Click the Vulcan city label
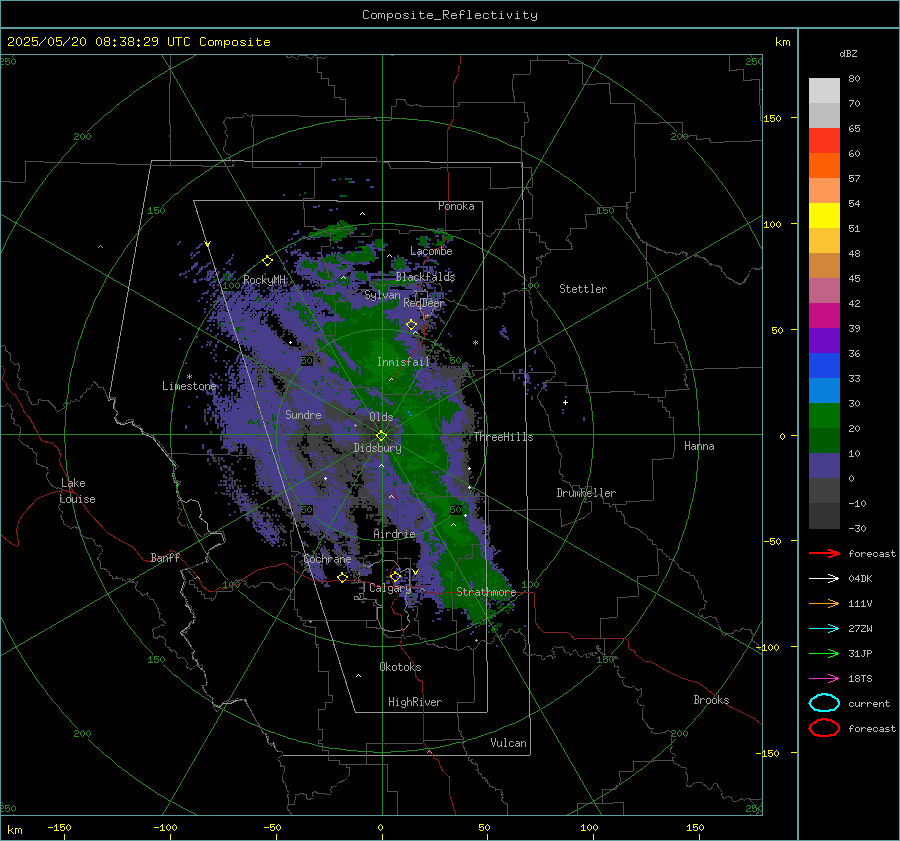This screenshot has width=900, height=841. coord(509,743)
